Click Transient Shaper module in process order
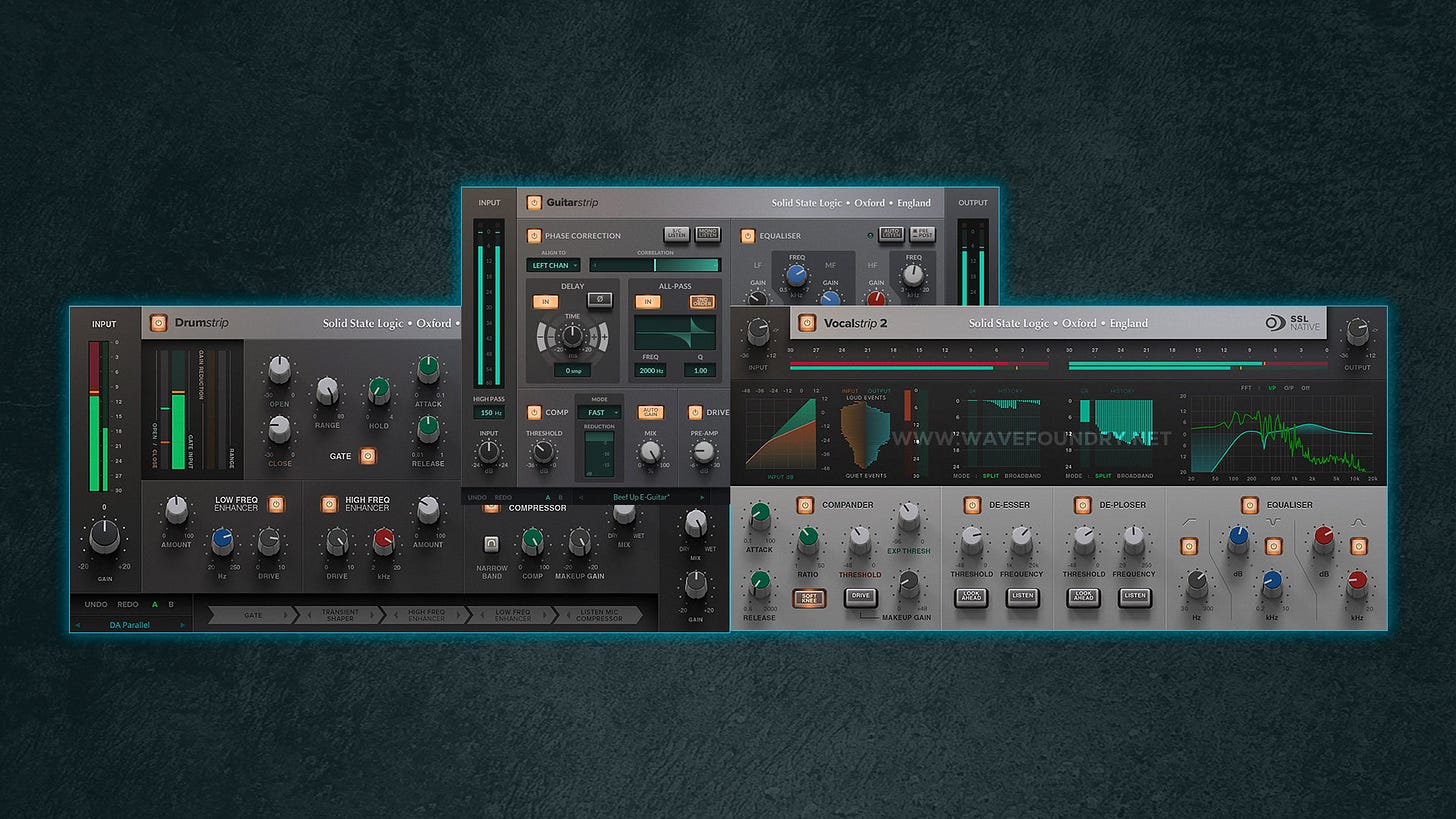Screen dimensions: 1456x819 [x=340, y=615]
